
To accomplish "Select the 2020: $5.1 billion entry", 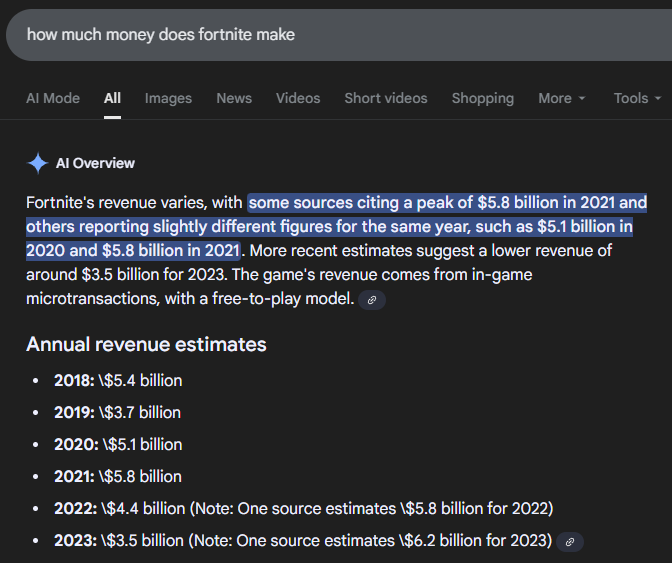I will [118, 445].
